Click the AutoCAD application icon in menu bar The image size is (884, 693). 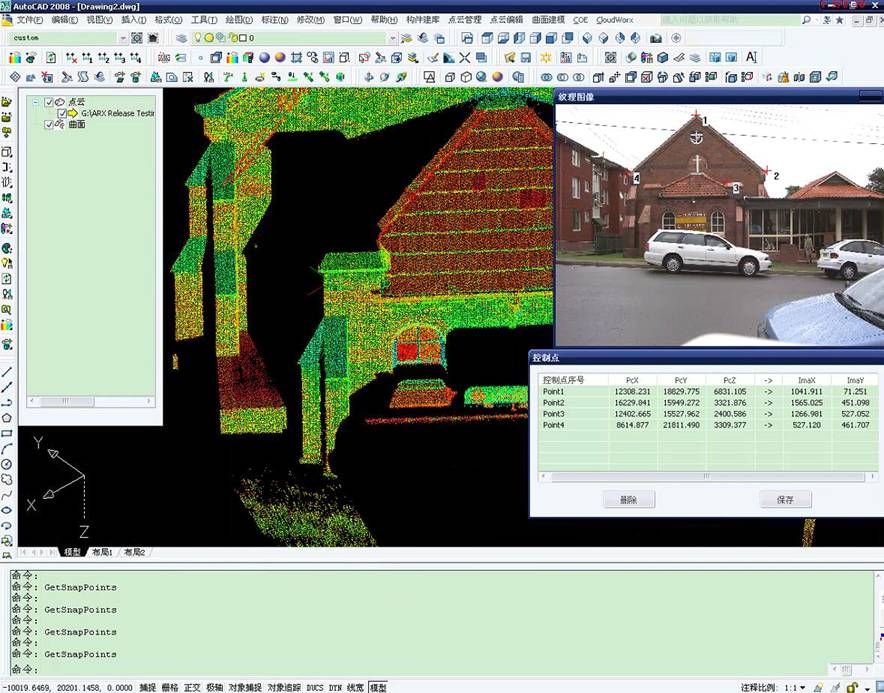click(x=7, y=20)
